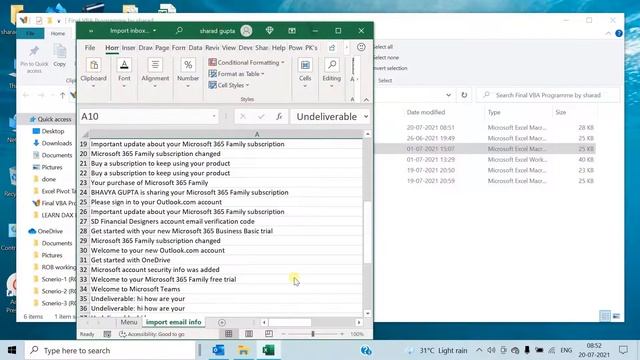Click the smiley feedback icon in Excel
This screenshot has height=360, width=640.
click(361, 47)
